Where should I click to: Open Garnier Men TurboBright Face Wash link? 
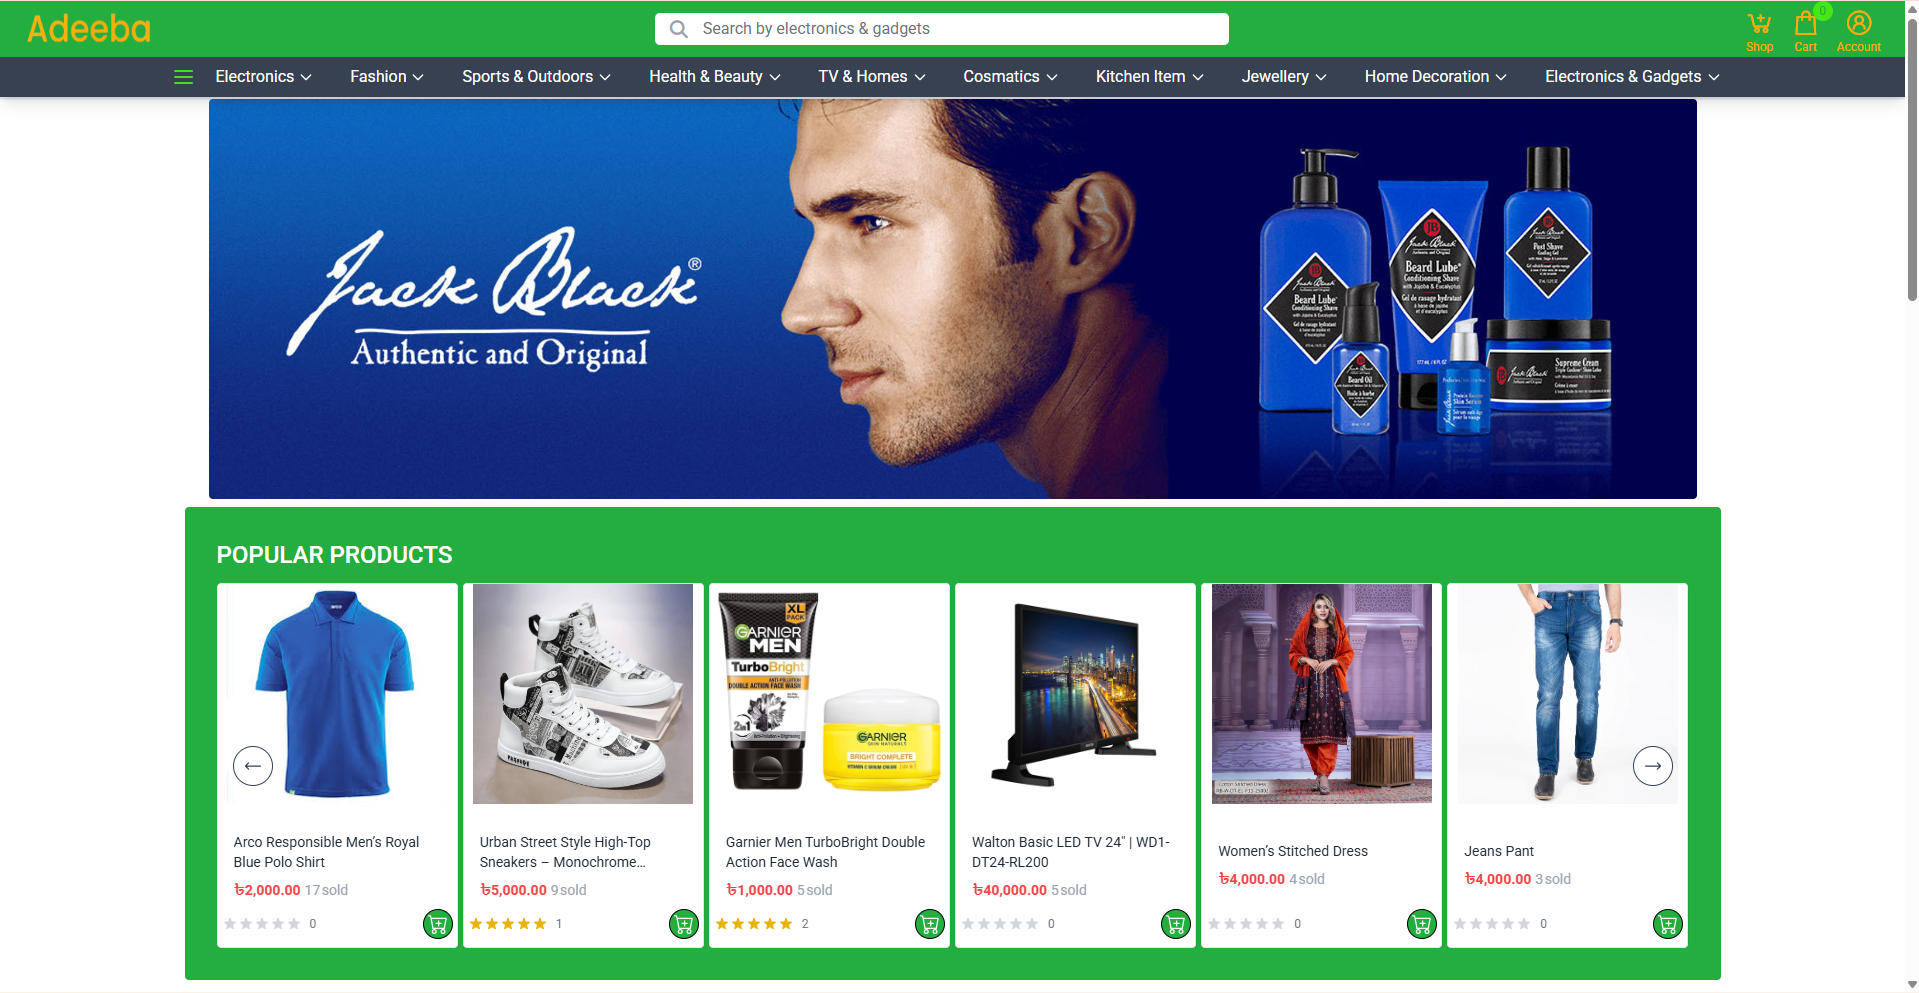click(x=825, y=852)
